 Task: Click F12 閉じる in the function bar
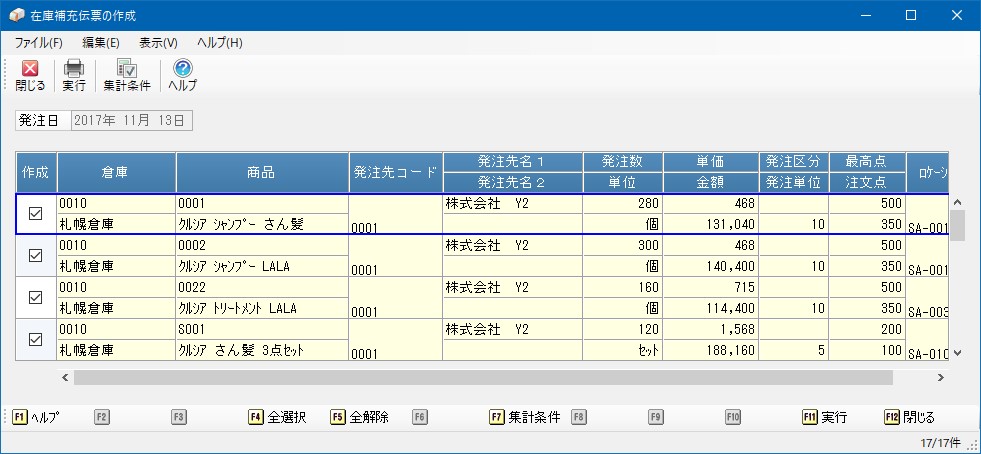pyautogui.click(x=910, y=417)
